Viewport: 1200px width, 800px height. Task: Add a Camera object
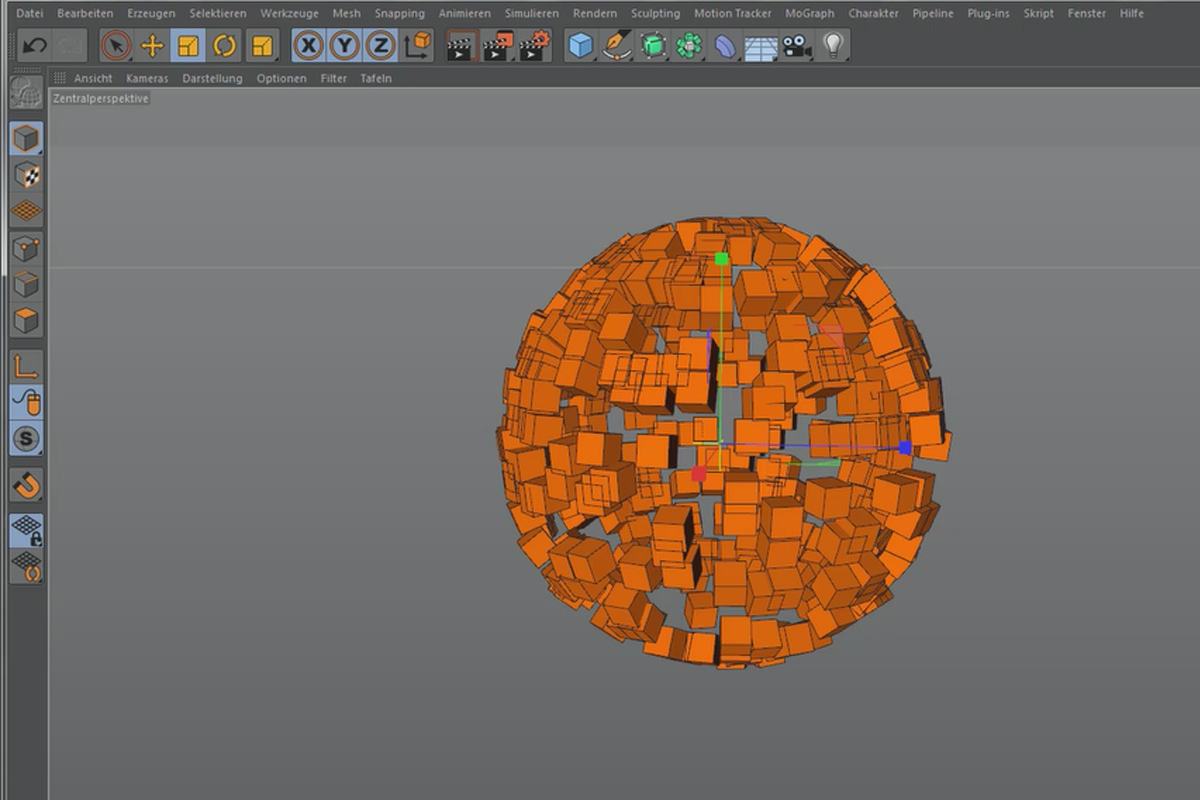click(x=797, y=46)
